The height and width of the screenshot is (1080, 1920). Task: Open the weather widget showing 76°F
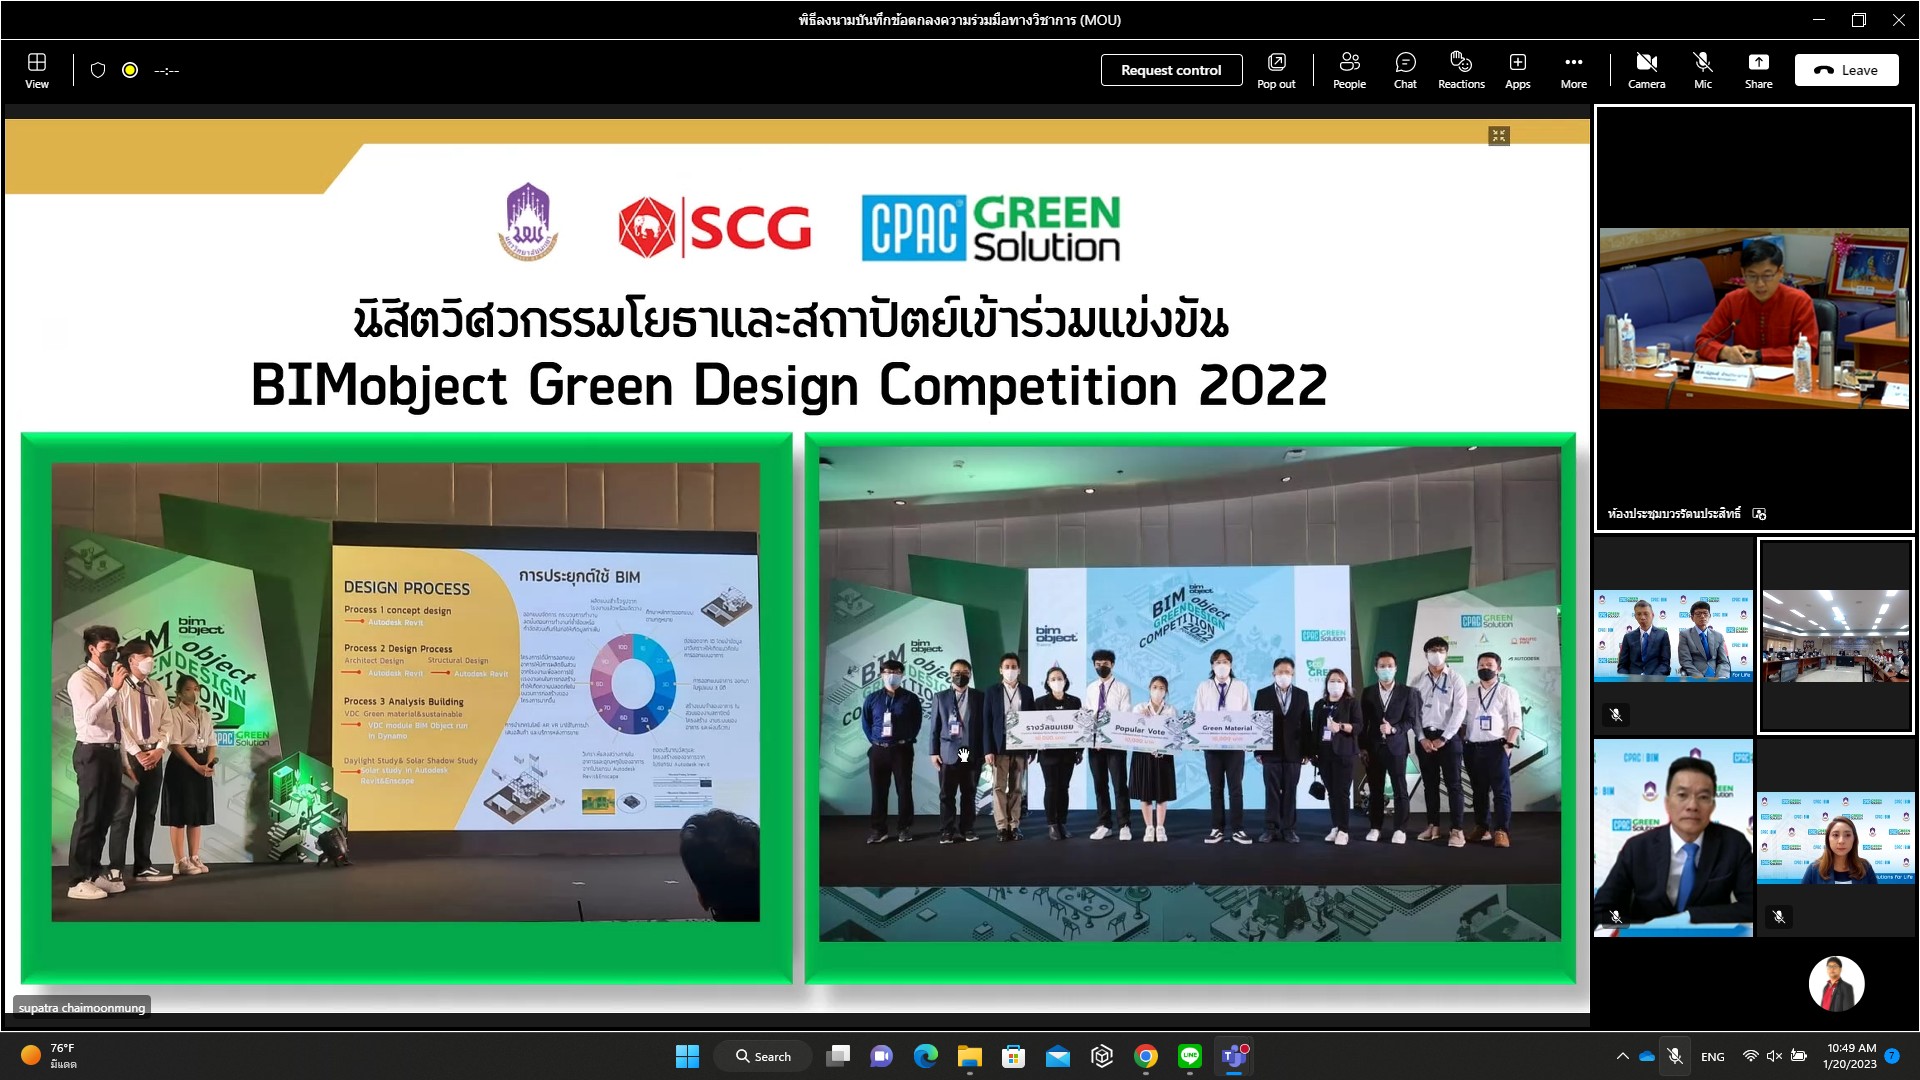[48, 1056]
